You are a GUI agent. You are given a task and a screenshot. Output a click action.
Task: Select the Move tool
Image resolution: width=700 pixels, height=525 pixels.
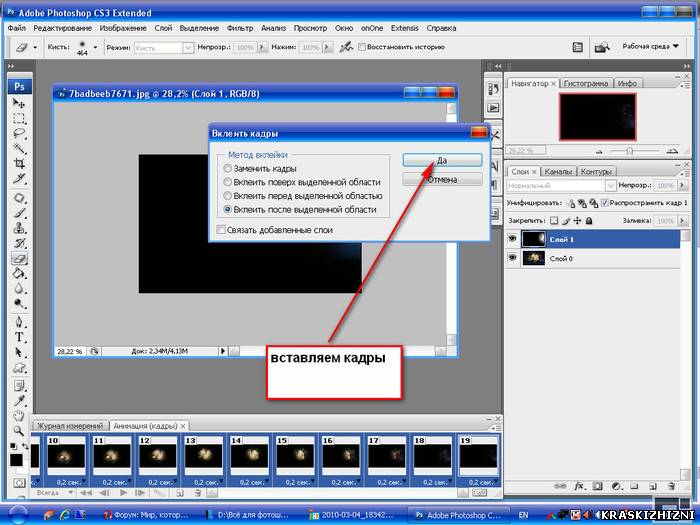click(x=19, y=104)
